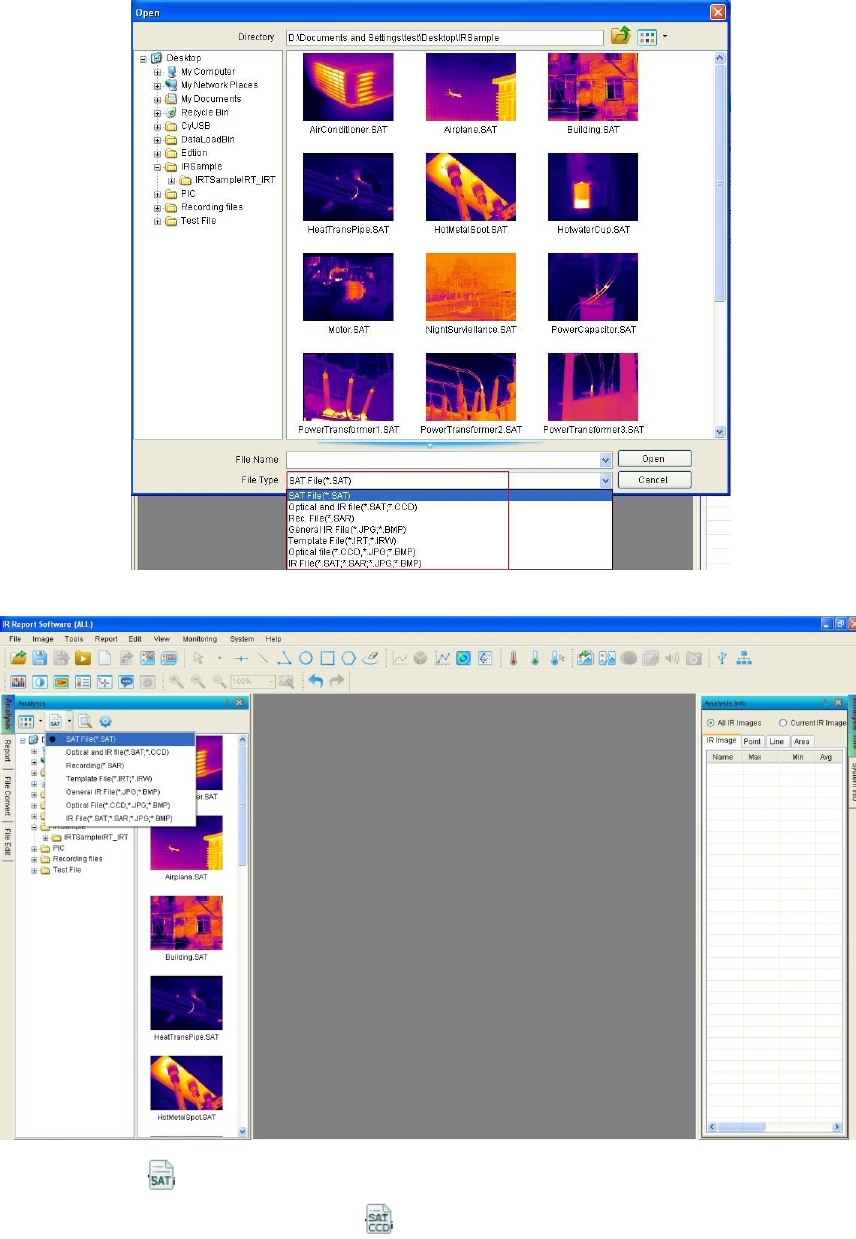This screenshot has width=856, height=1239.
Task: Click the blue undo arrow
Action: [x=315, y=681]
